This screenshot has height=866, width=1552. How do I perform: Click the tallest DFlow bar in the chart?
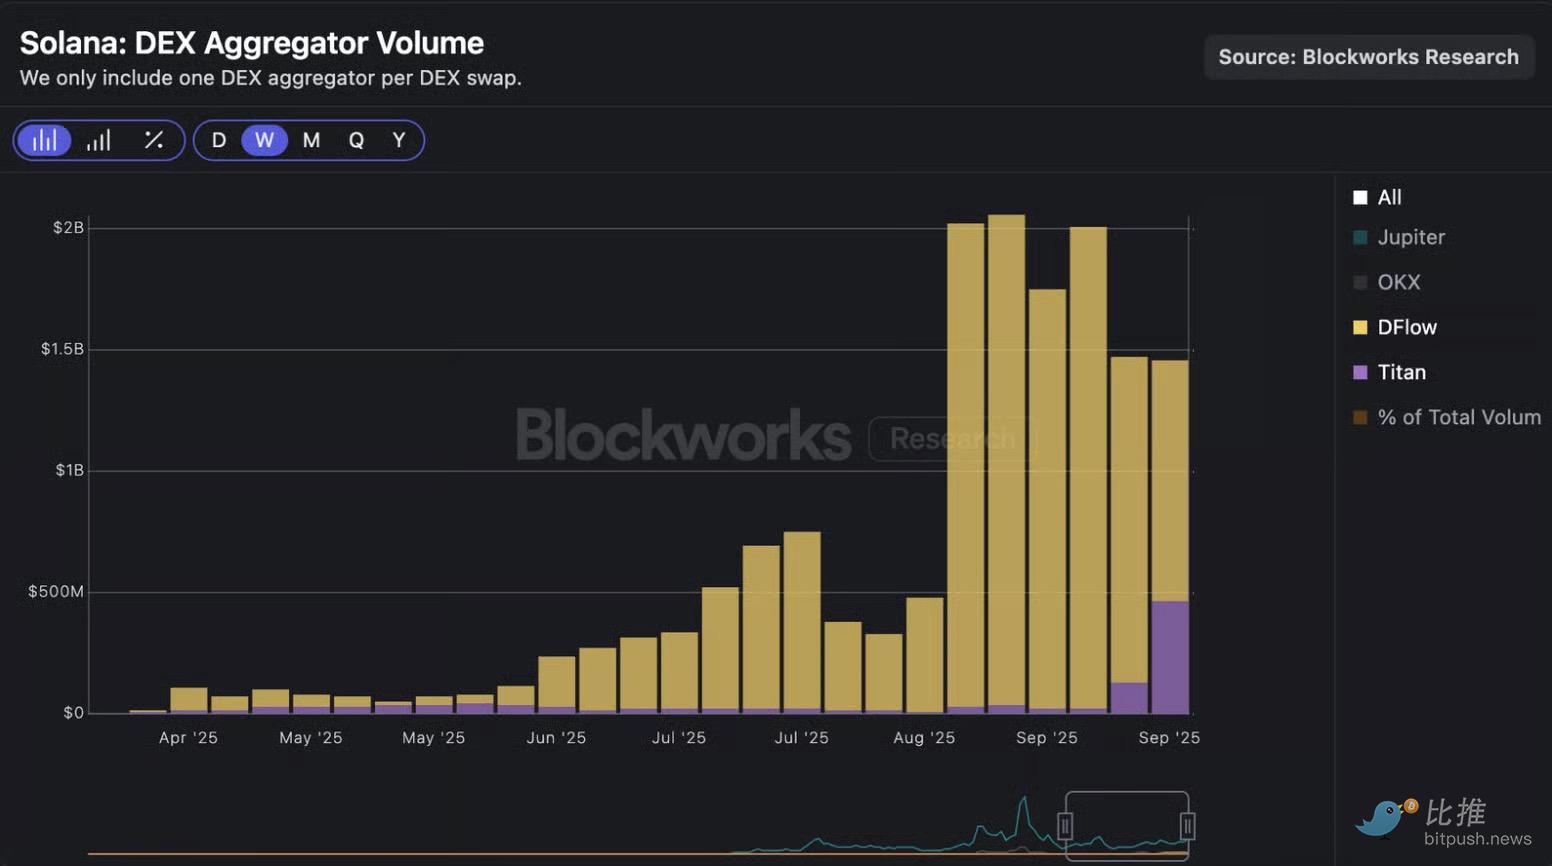tap(1006, 450)
